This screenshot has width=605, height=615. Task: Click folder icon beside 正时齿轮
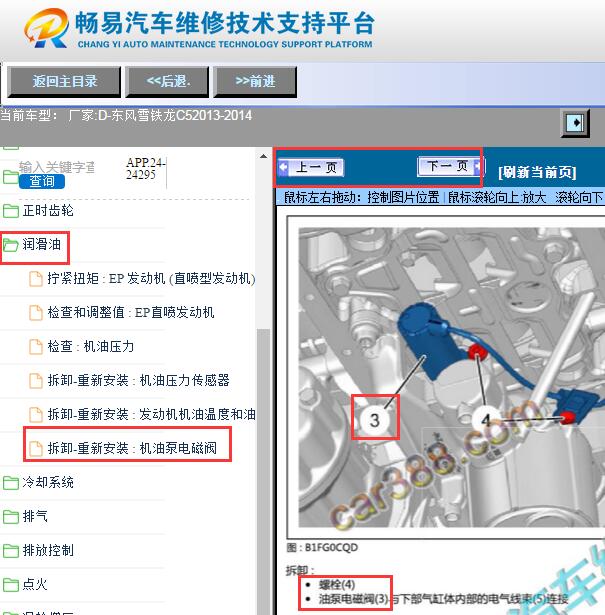pyautogui.click(x=11, y=211)
